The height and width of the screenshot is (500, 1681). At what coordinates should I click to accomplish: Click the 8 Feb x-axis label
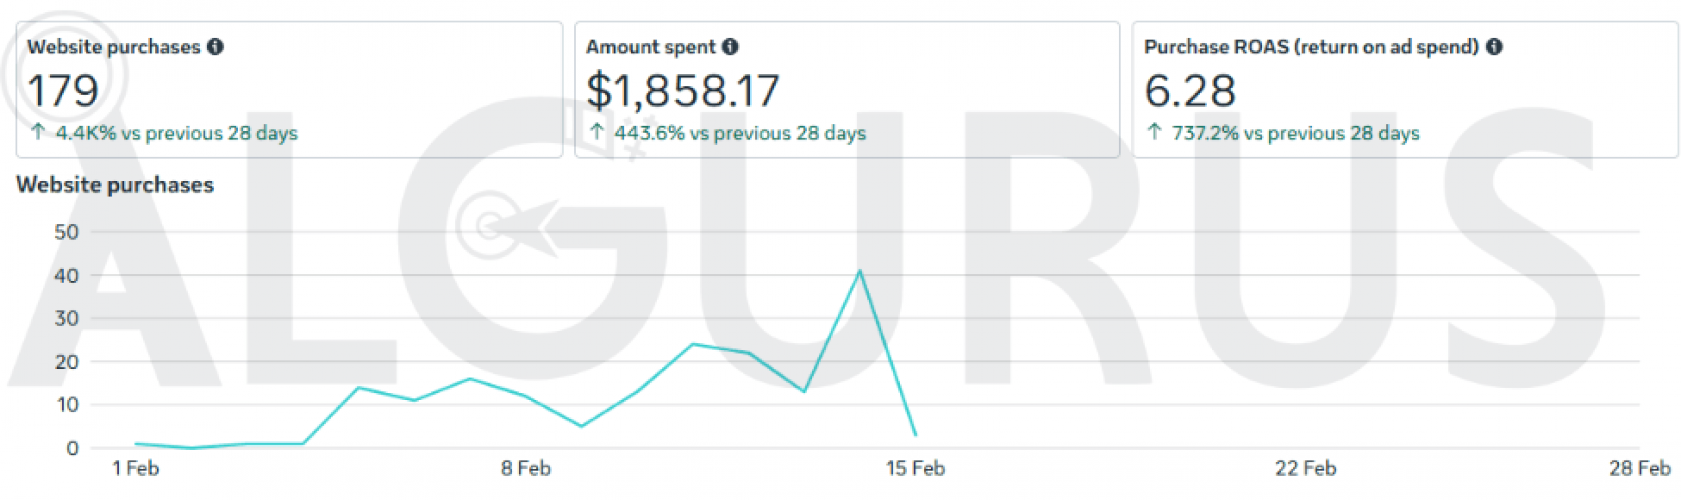tap(526, 468)
